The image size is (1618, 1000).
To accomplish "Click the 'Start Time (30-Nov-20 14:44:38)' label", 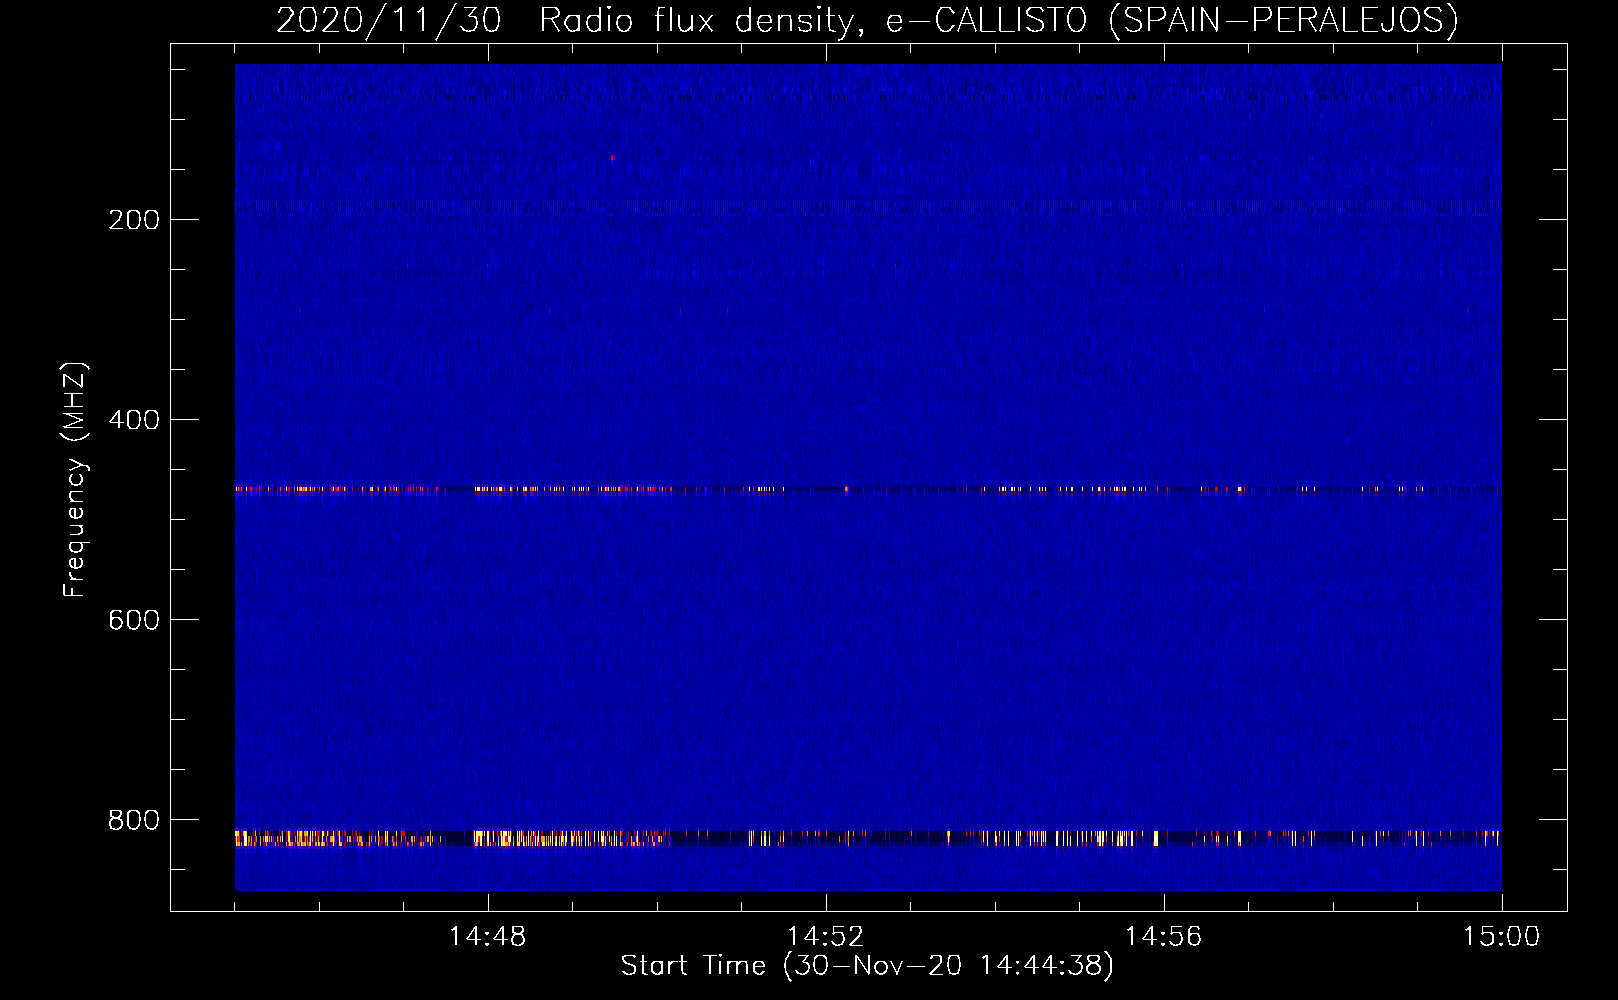I will coord(867,966).
